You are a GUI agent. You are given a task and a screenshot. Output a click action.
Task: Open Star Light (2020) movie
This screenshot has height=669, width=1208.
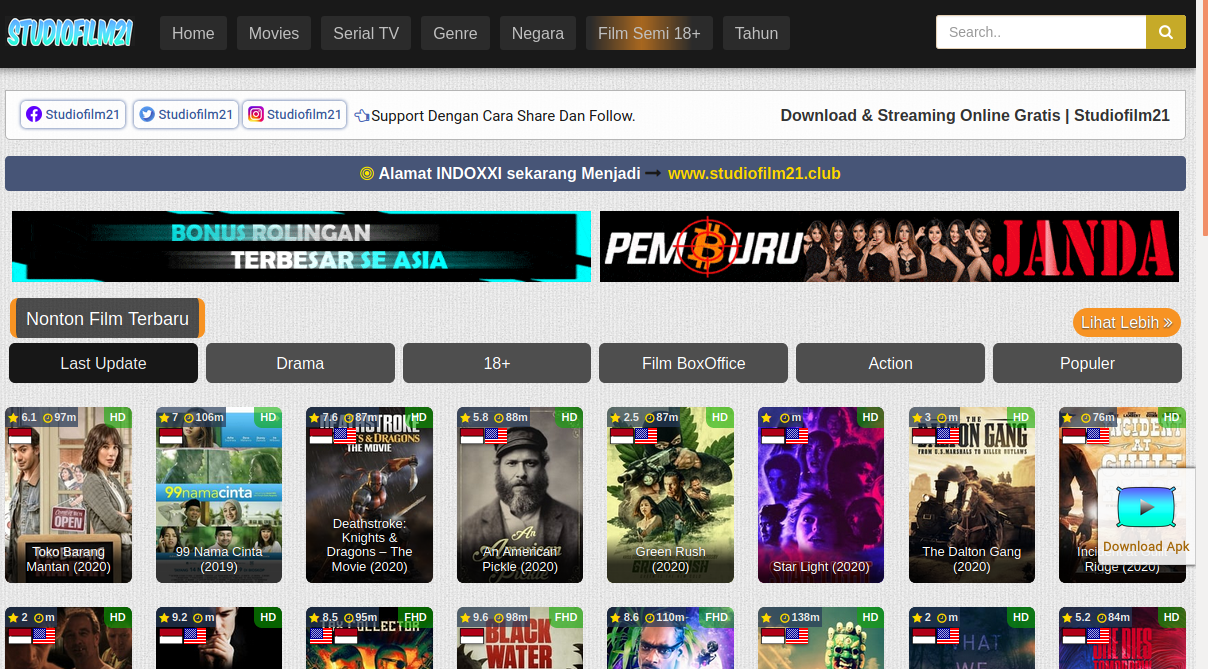tap(821, 495)
